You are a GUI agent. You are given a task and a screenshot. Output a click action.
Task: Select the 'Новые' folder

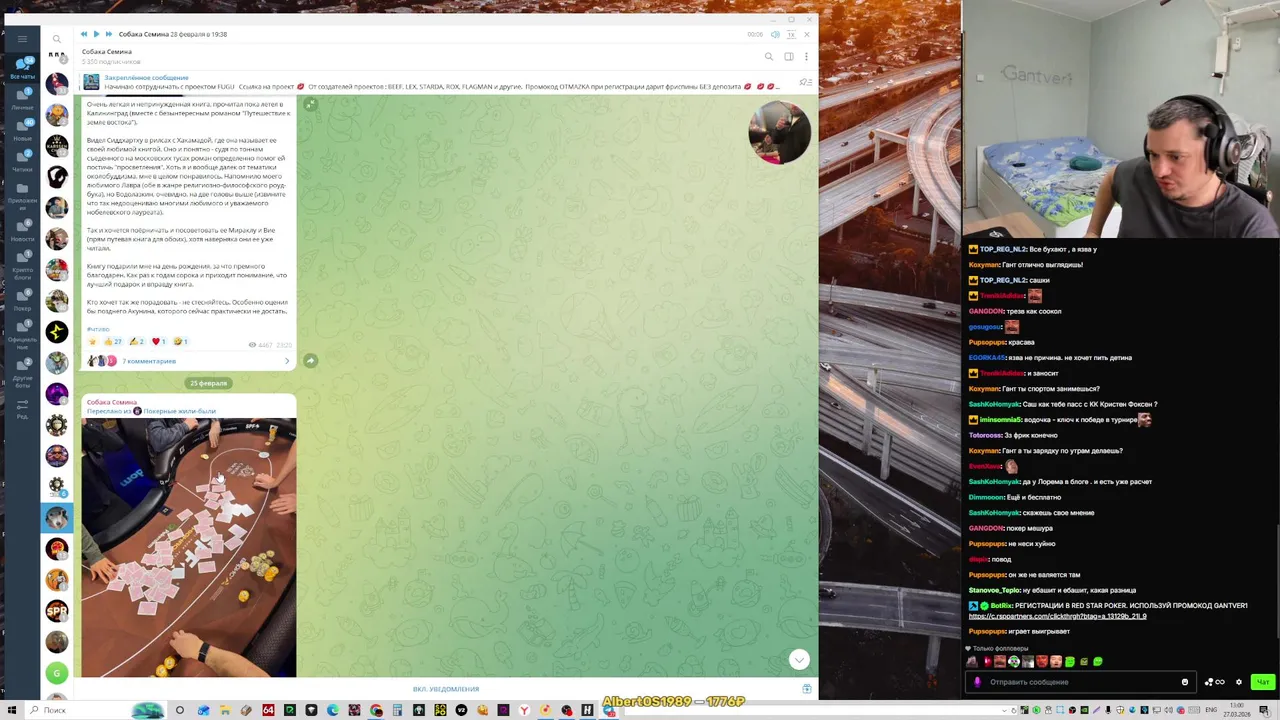(x=22, y=129)
